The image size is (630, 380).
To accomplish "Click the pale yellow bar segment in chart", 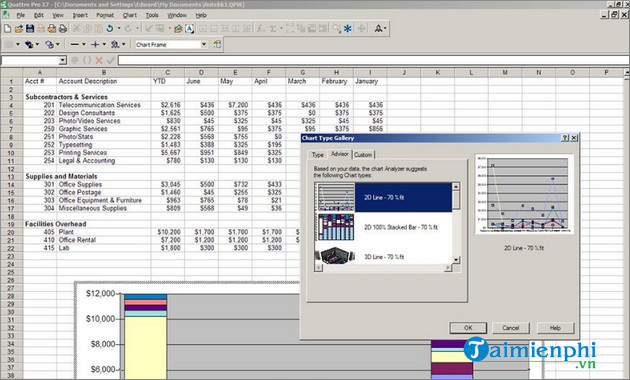I will click(x=145, y=347).
